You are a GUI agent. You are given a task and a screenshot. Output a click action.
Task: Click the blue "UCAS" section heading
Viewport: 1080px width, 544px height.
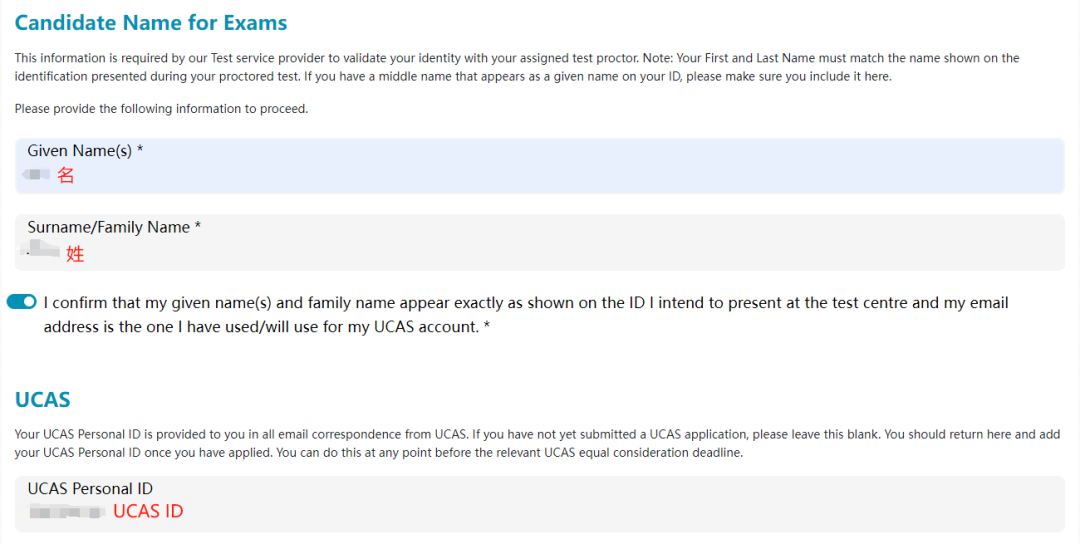(43, 400)
